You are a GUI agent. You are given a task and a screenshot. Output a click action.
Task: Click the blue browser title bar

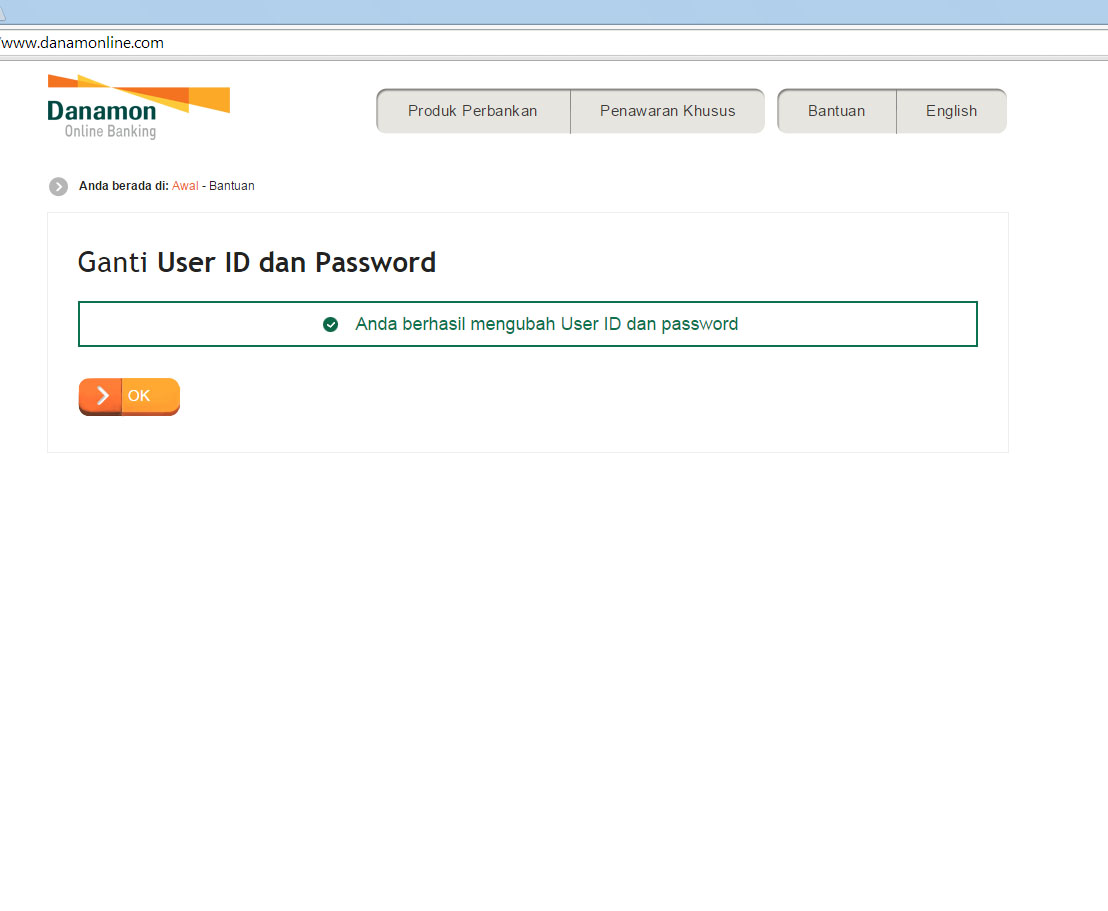point(554,12)
